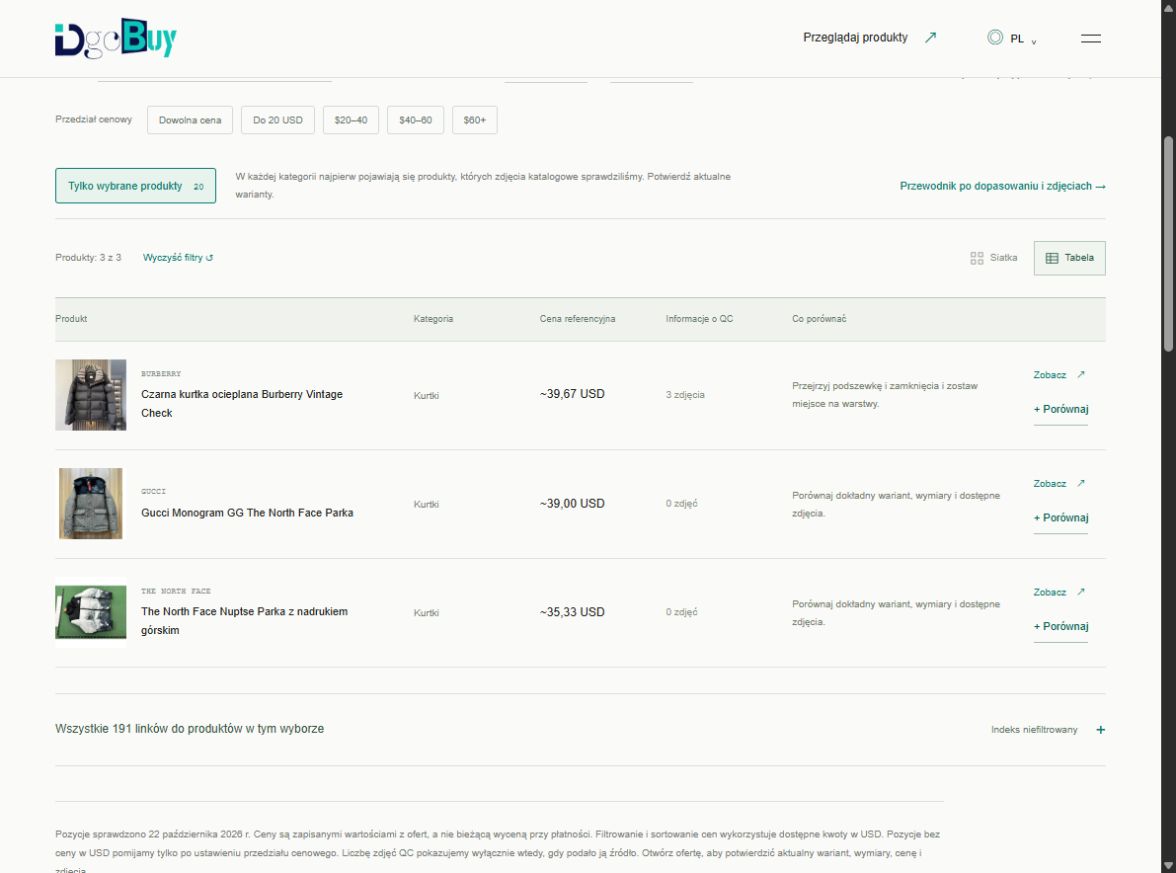The height and width of the screenshot is (873, 1176).
Task: Click Zobacz for the Burberry jacket
Action: pos(1059,374)
